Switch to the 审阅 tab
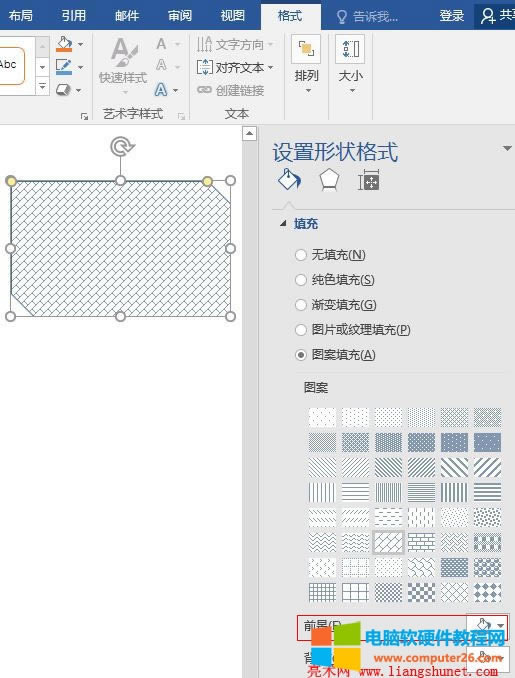The width and height of the screenshot is (515, 678). pyautogui.click(x=179, y=16)
